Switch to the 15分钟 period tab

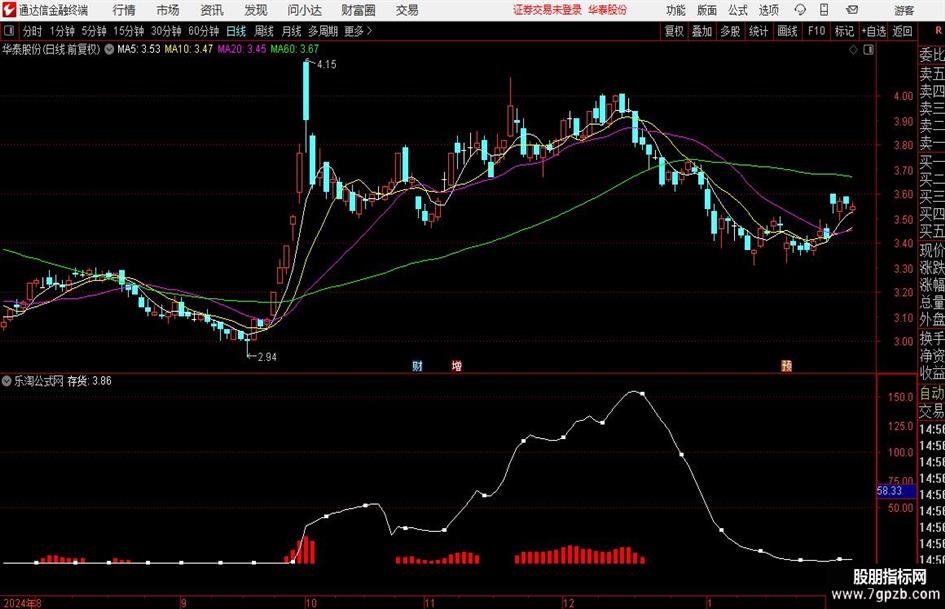point(129,31)
